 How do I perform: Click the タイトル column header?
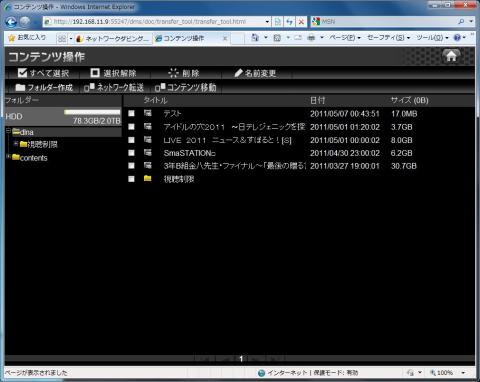tap(155, 100)
